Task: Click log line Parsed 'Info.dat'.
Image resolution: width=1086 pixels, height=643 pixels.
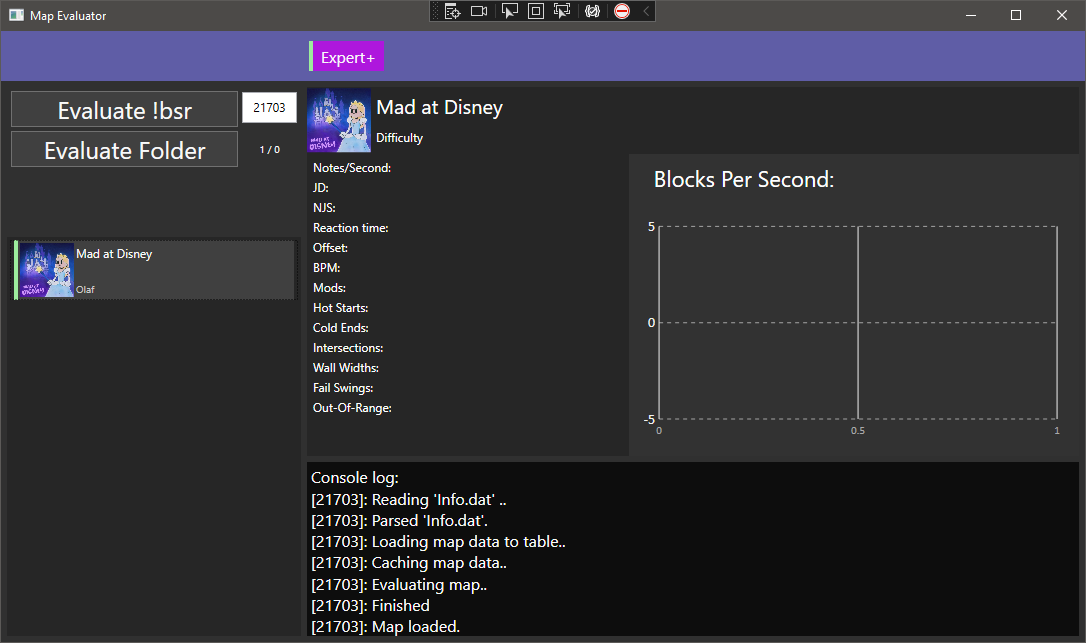Action: (400, 520)
